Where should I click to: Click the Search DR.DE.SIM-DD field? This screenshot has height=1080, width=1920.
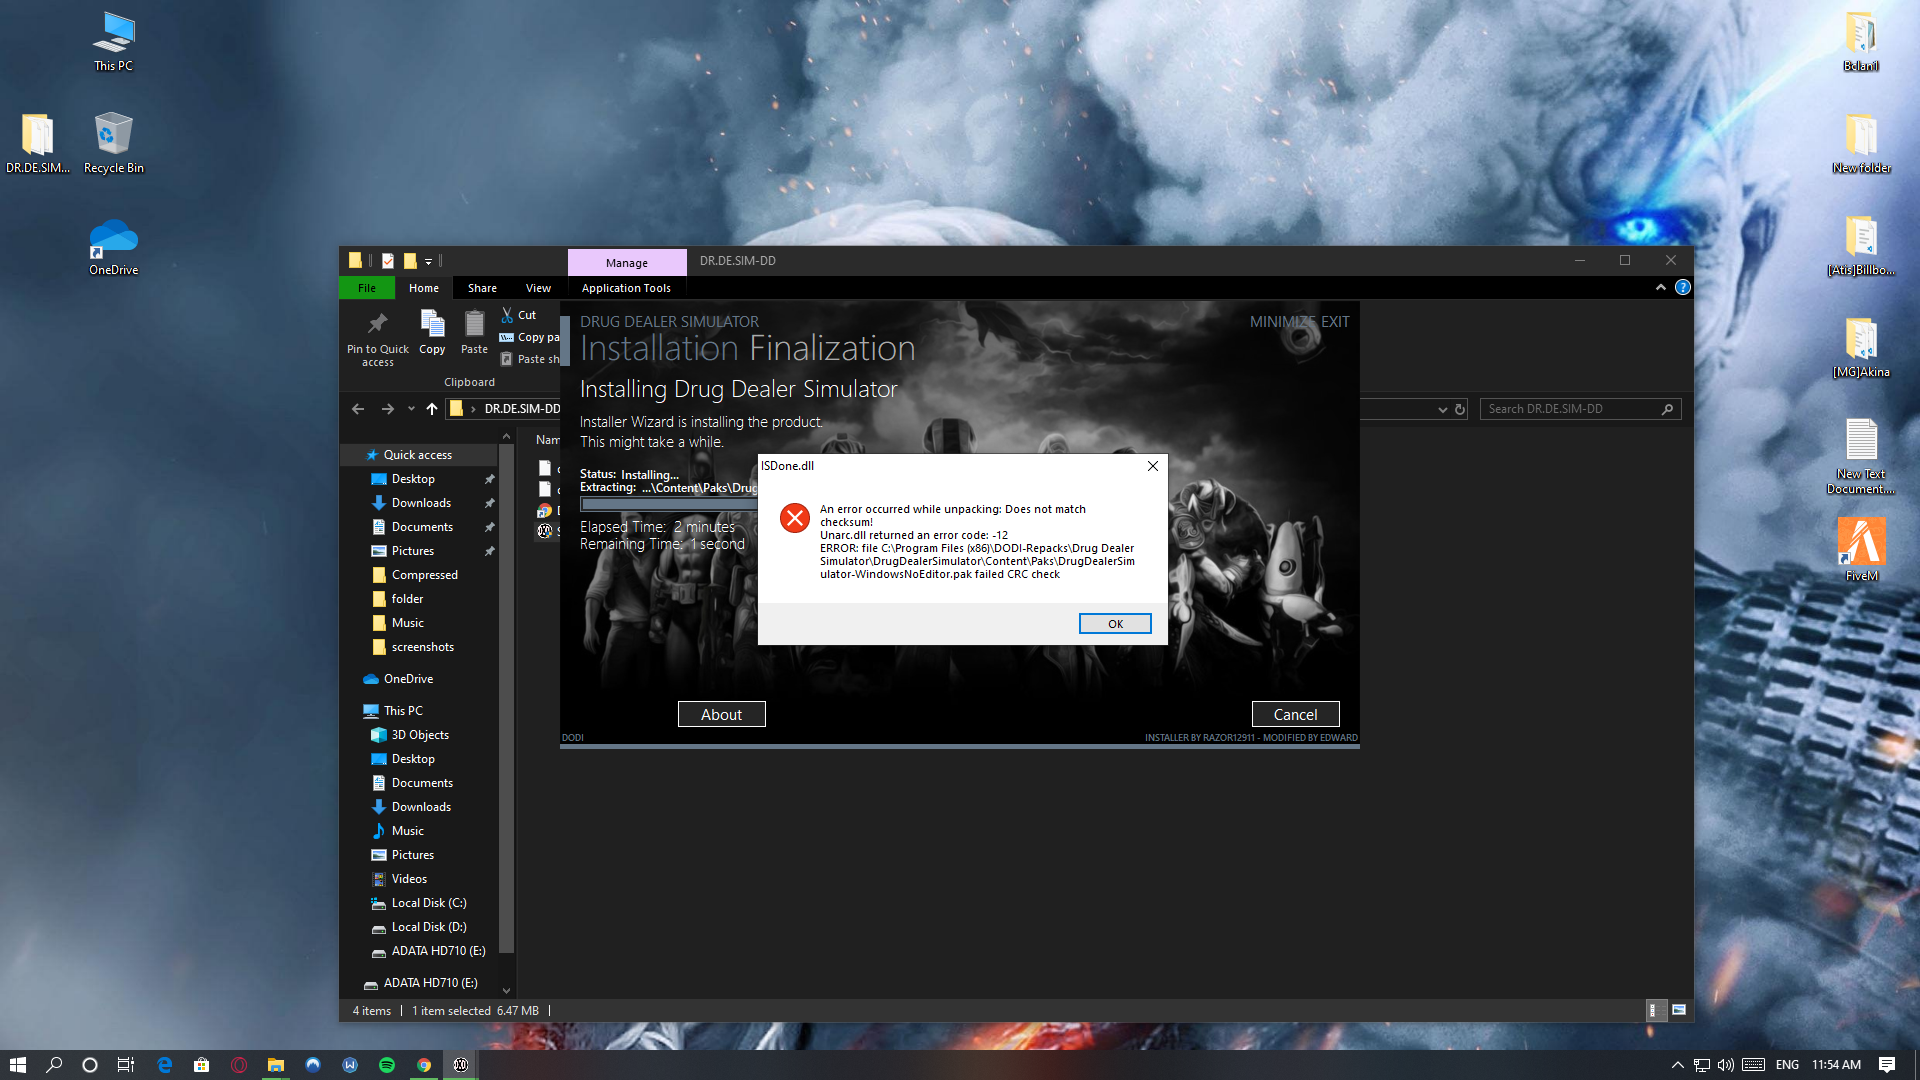tap(1570, 409)
